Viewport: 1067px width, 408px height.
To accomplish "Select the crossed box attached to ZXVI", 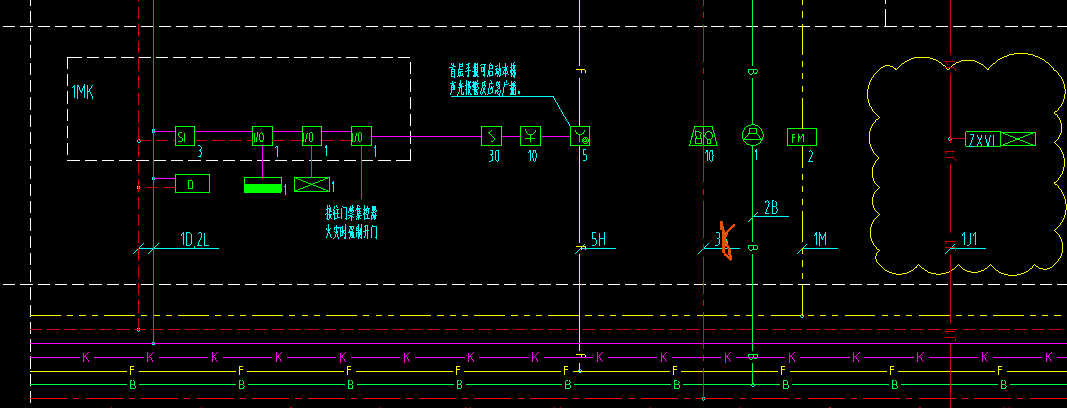I will tap(1017, 139).
